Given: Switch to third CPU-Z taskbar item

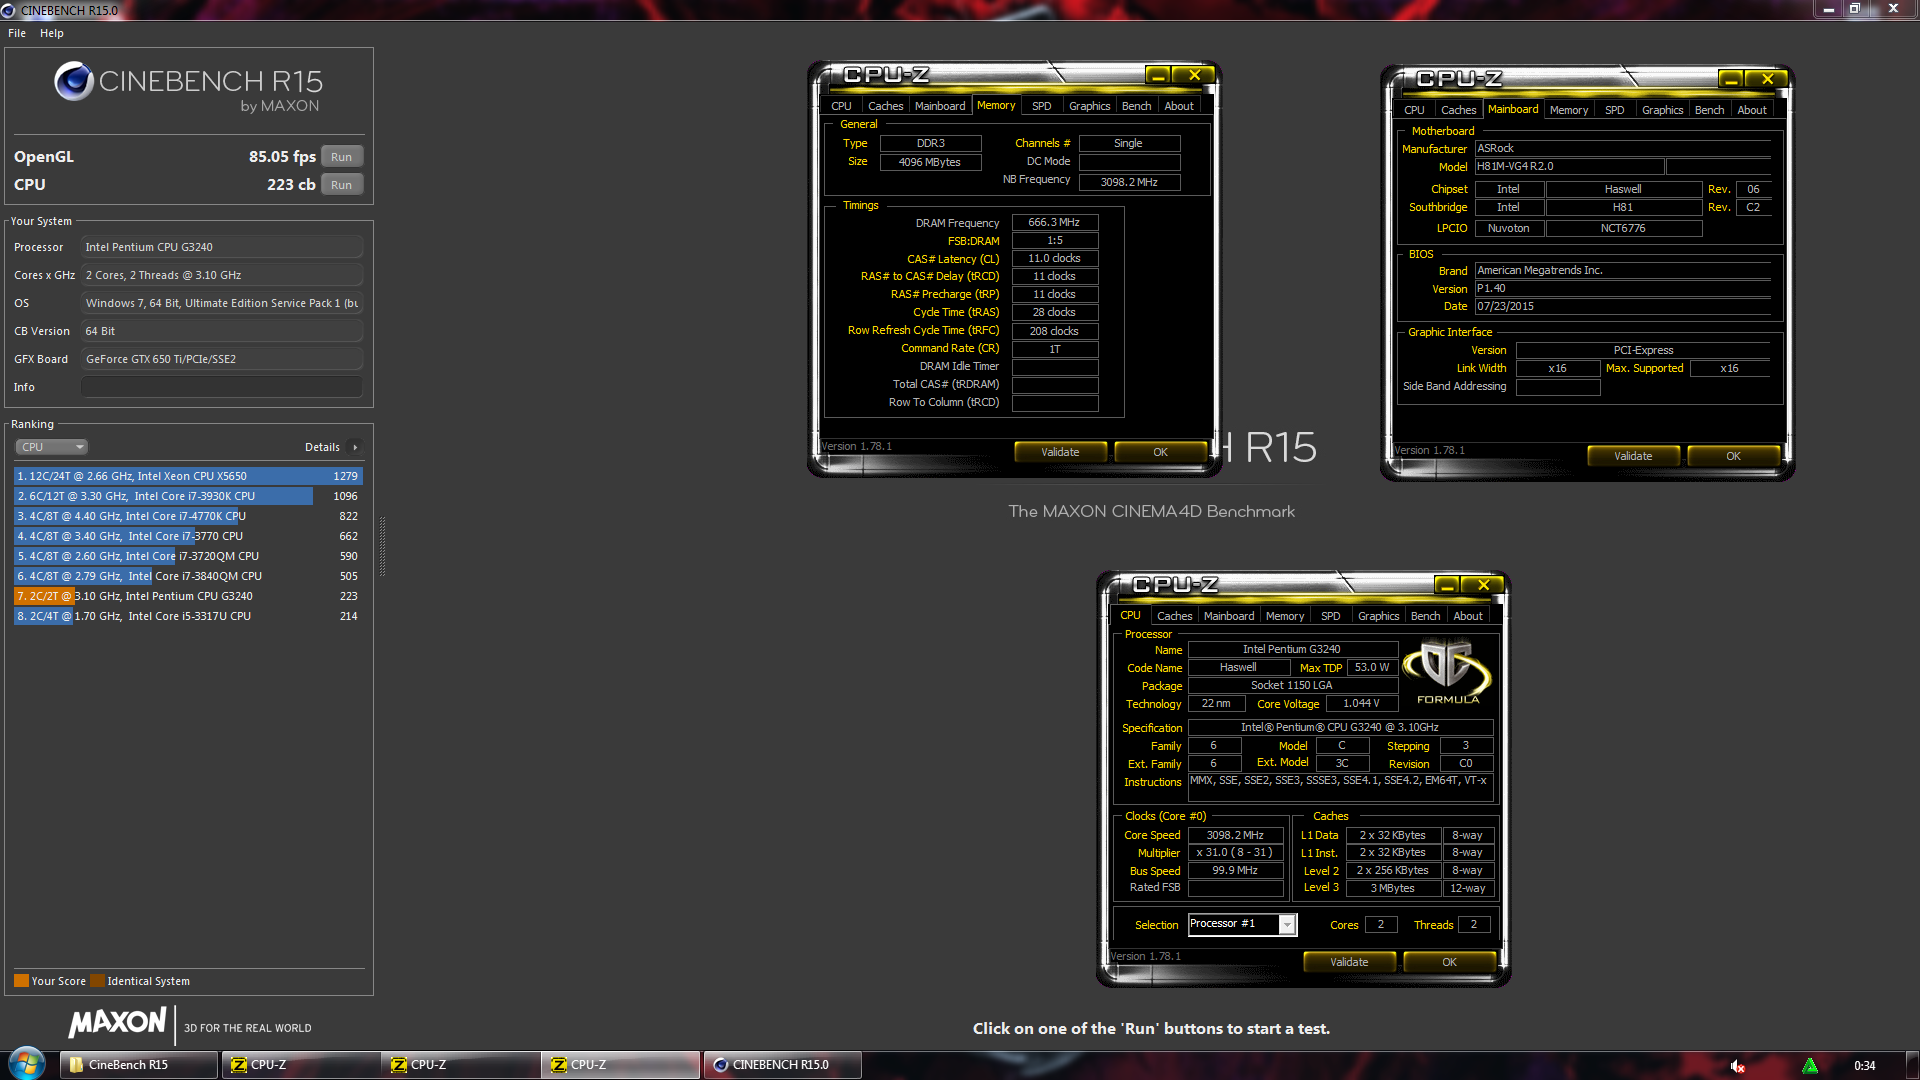Looking at the screenshot, I should (x=620, y=1065).
